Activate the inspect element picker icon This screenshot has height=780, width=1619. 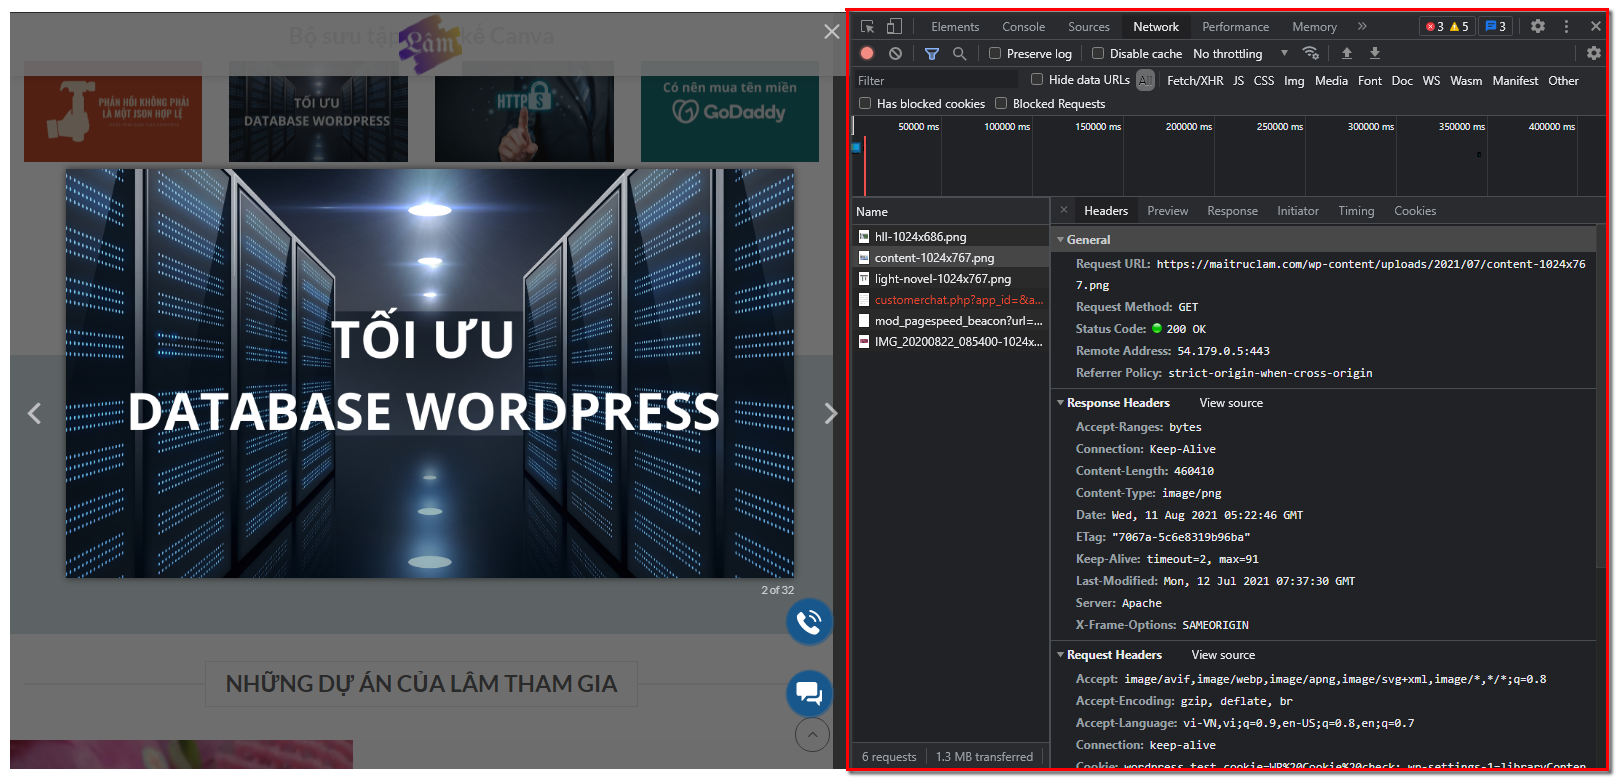867,27
